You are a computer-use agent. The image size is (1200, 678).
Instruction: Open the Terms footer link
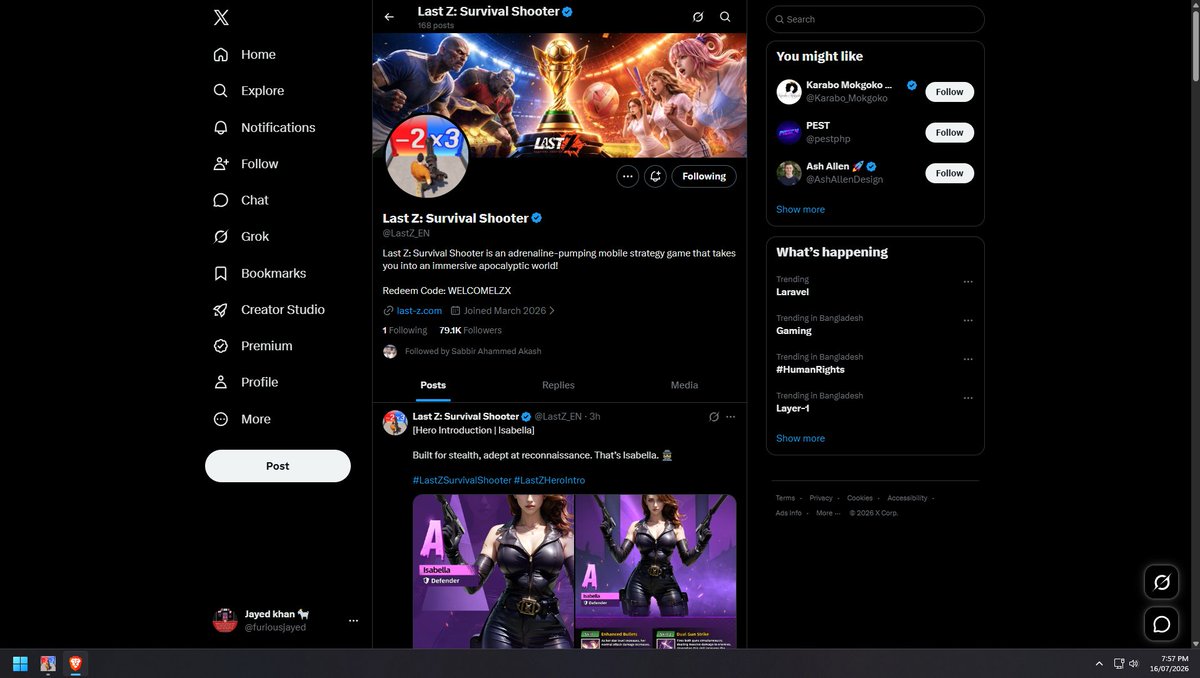tap(785, 498)
